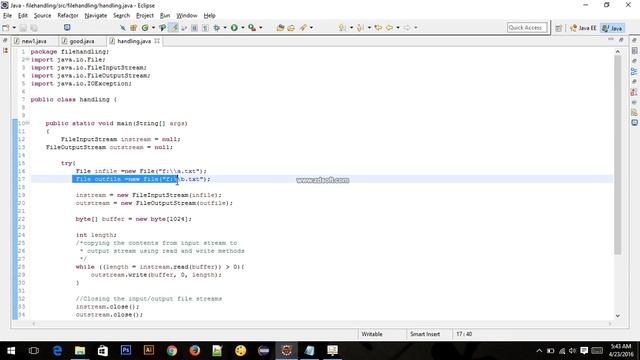Click the Outline view icon in right trim
The image size is (640, 360).
(634, 71)
